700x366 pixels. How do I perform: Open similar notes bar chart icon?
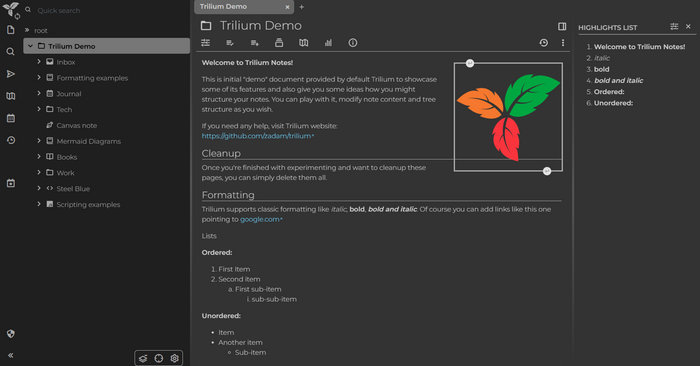[x=328, y=43]
